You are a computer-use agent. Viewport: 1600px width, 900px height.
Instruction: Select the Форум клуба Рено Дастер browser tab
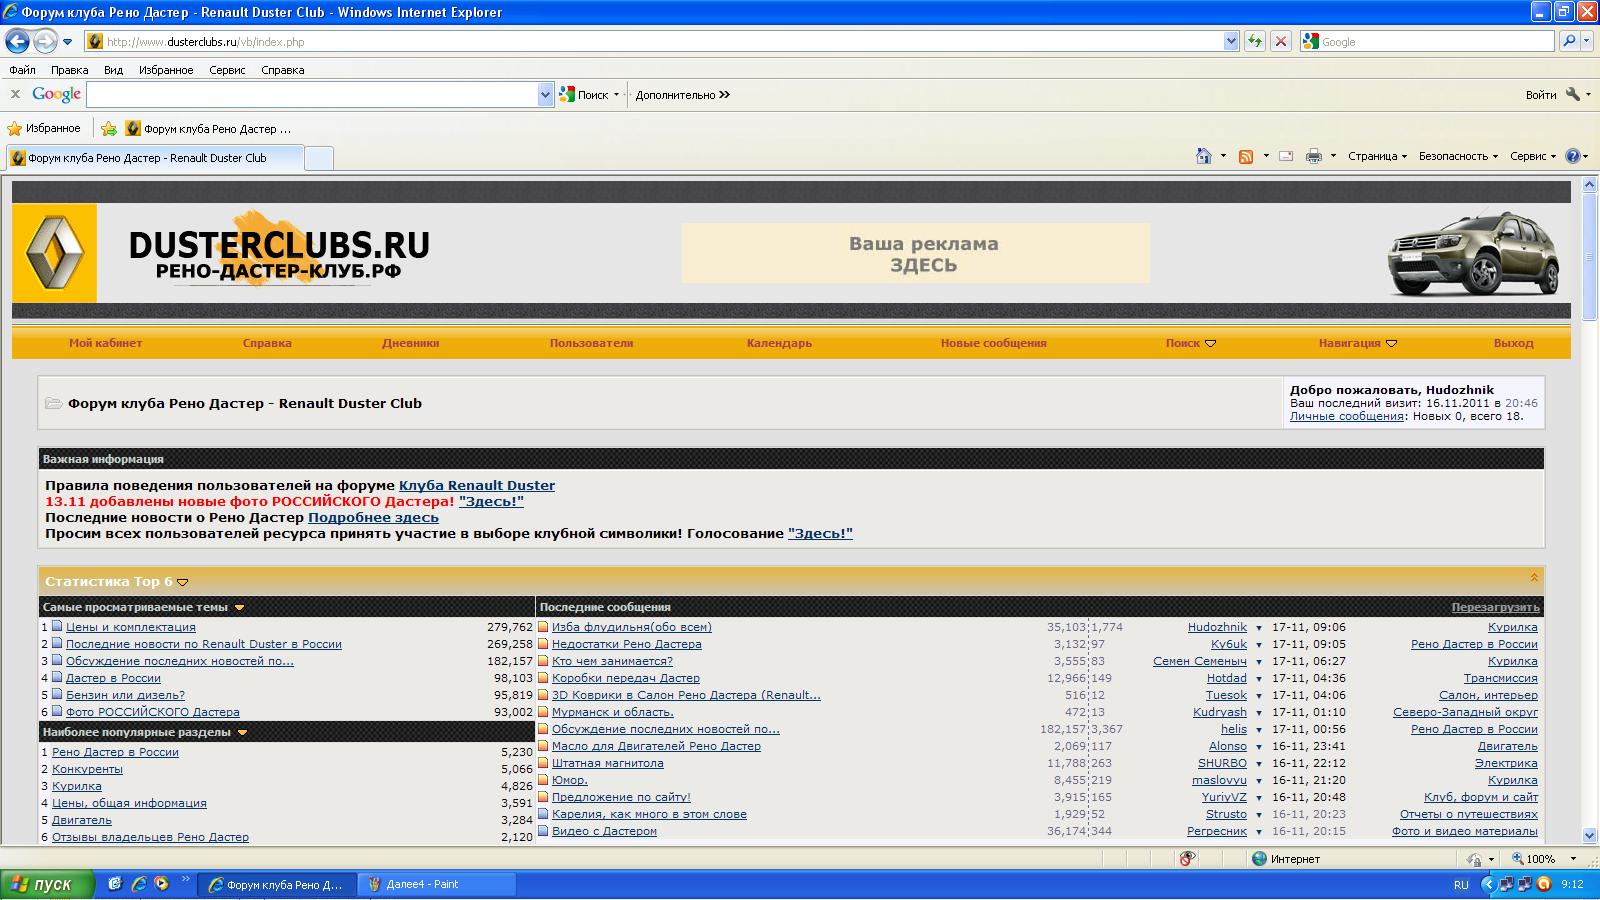tap(154, 158)
